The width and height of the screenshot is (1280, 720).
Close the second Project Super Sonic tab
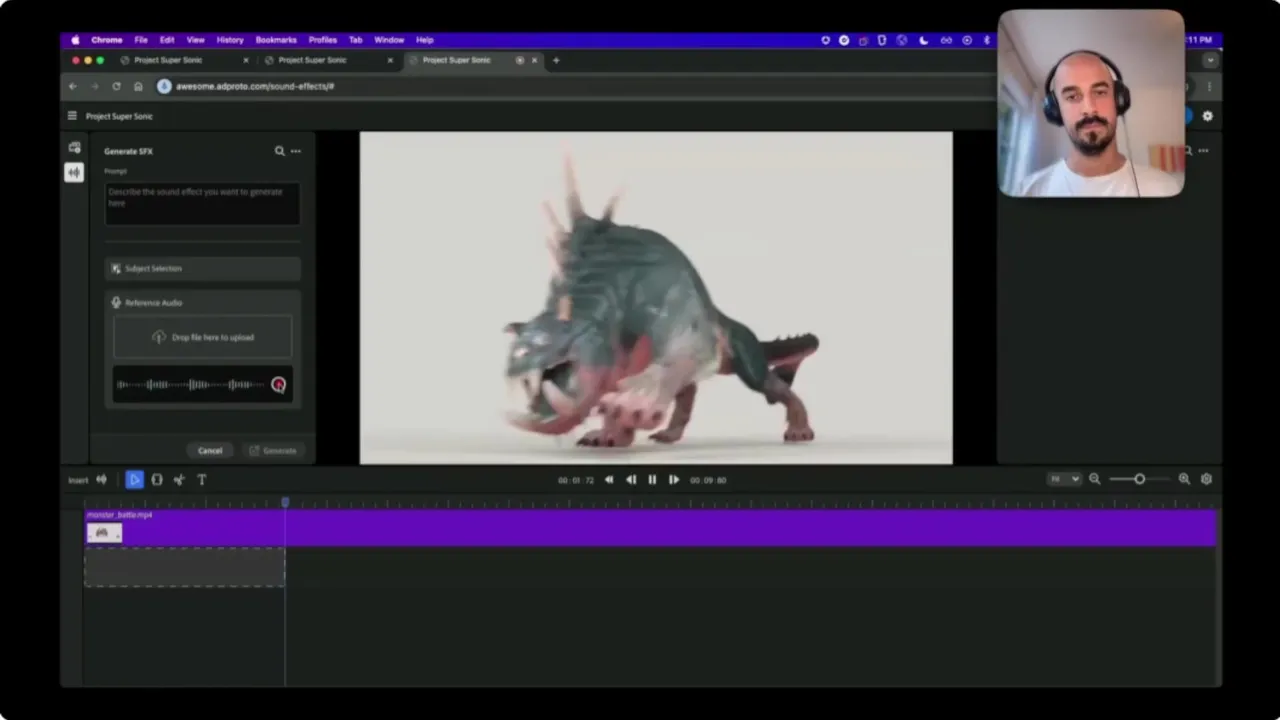coord(390,60)
